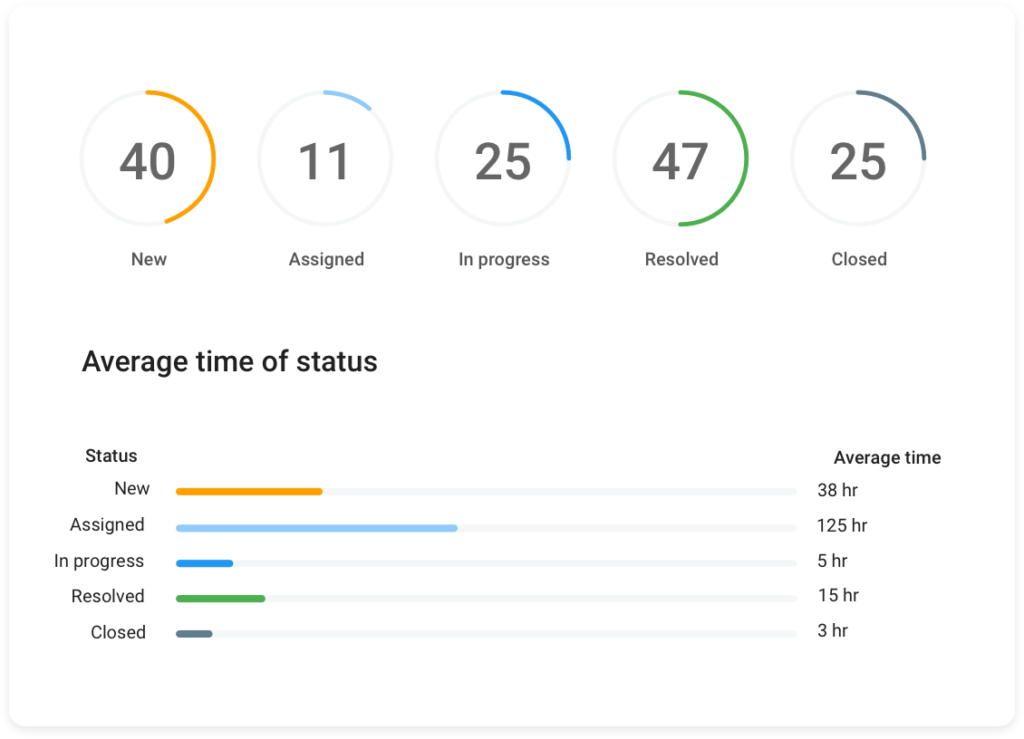
Task: Sort by the Status column header
Action: [111, 456]
